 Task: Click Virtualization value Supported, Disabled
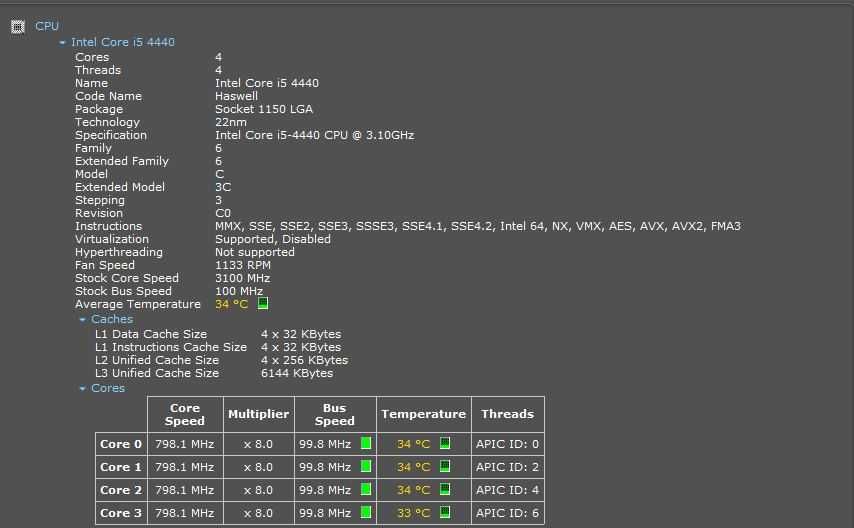click(273, 239)
